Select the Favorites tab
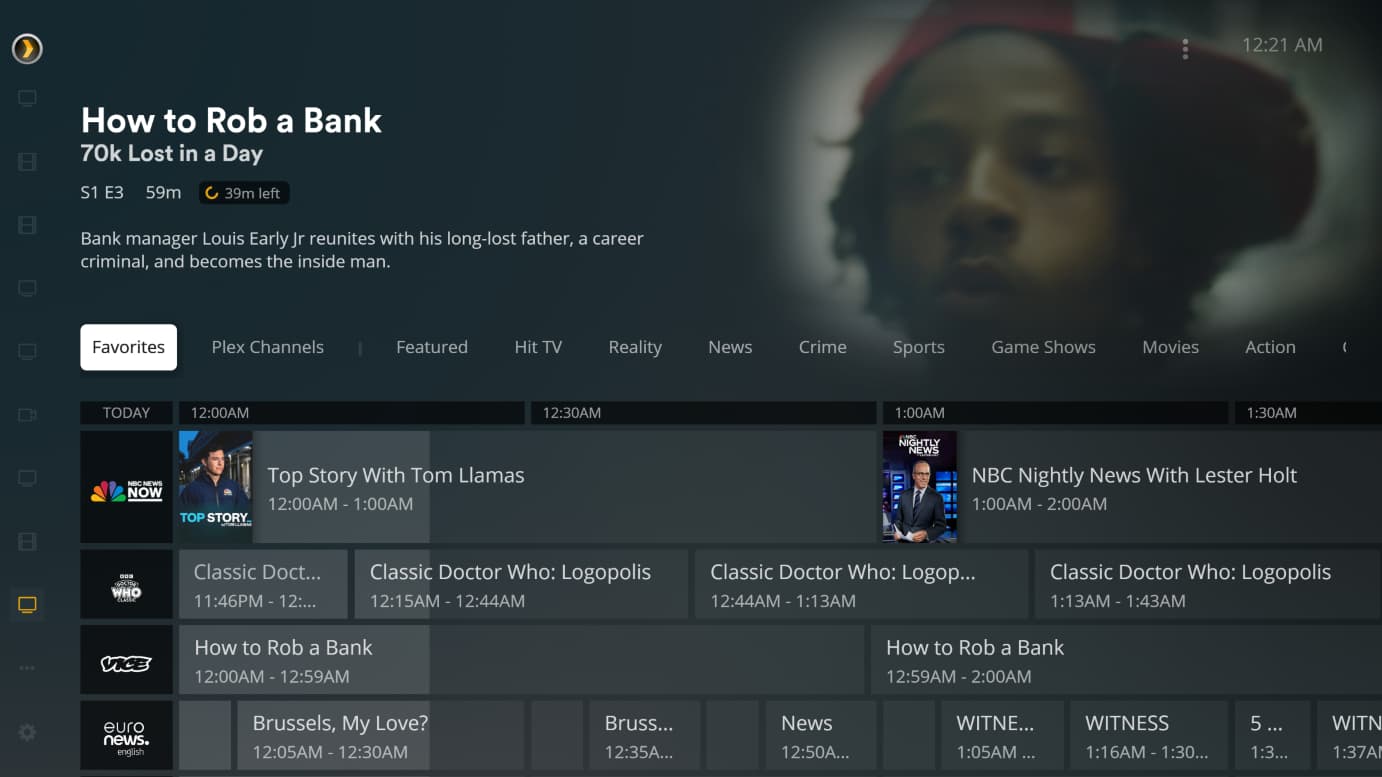 (128, 347)
